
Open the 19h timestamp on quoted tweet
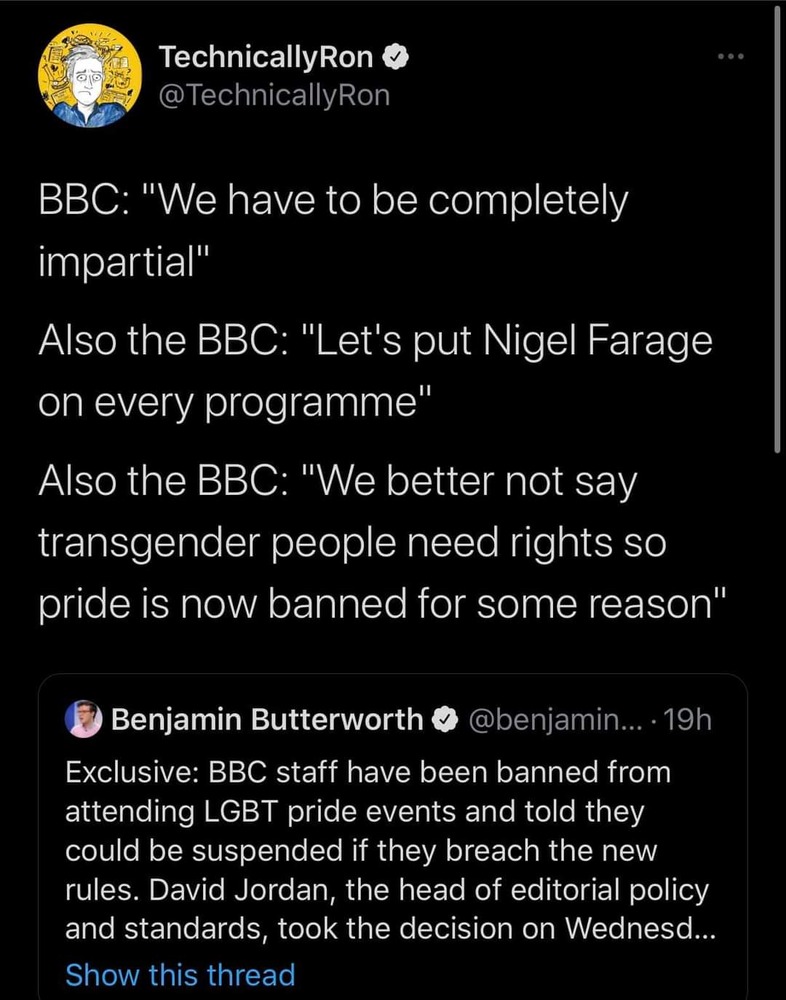(x=689, y=719)
